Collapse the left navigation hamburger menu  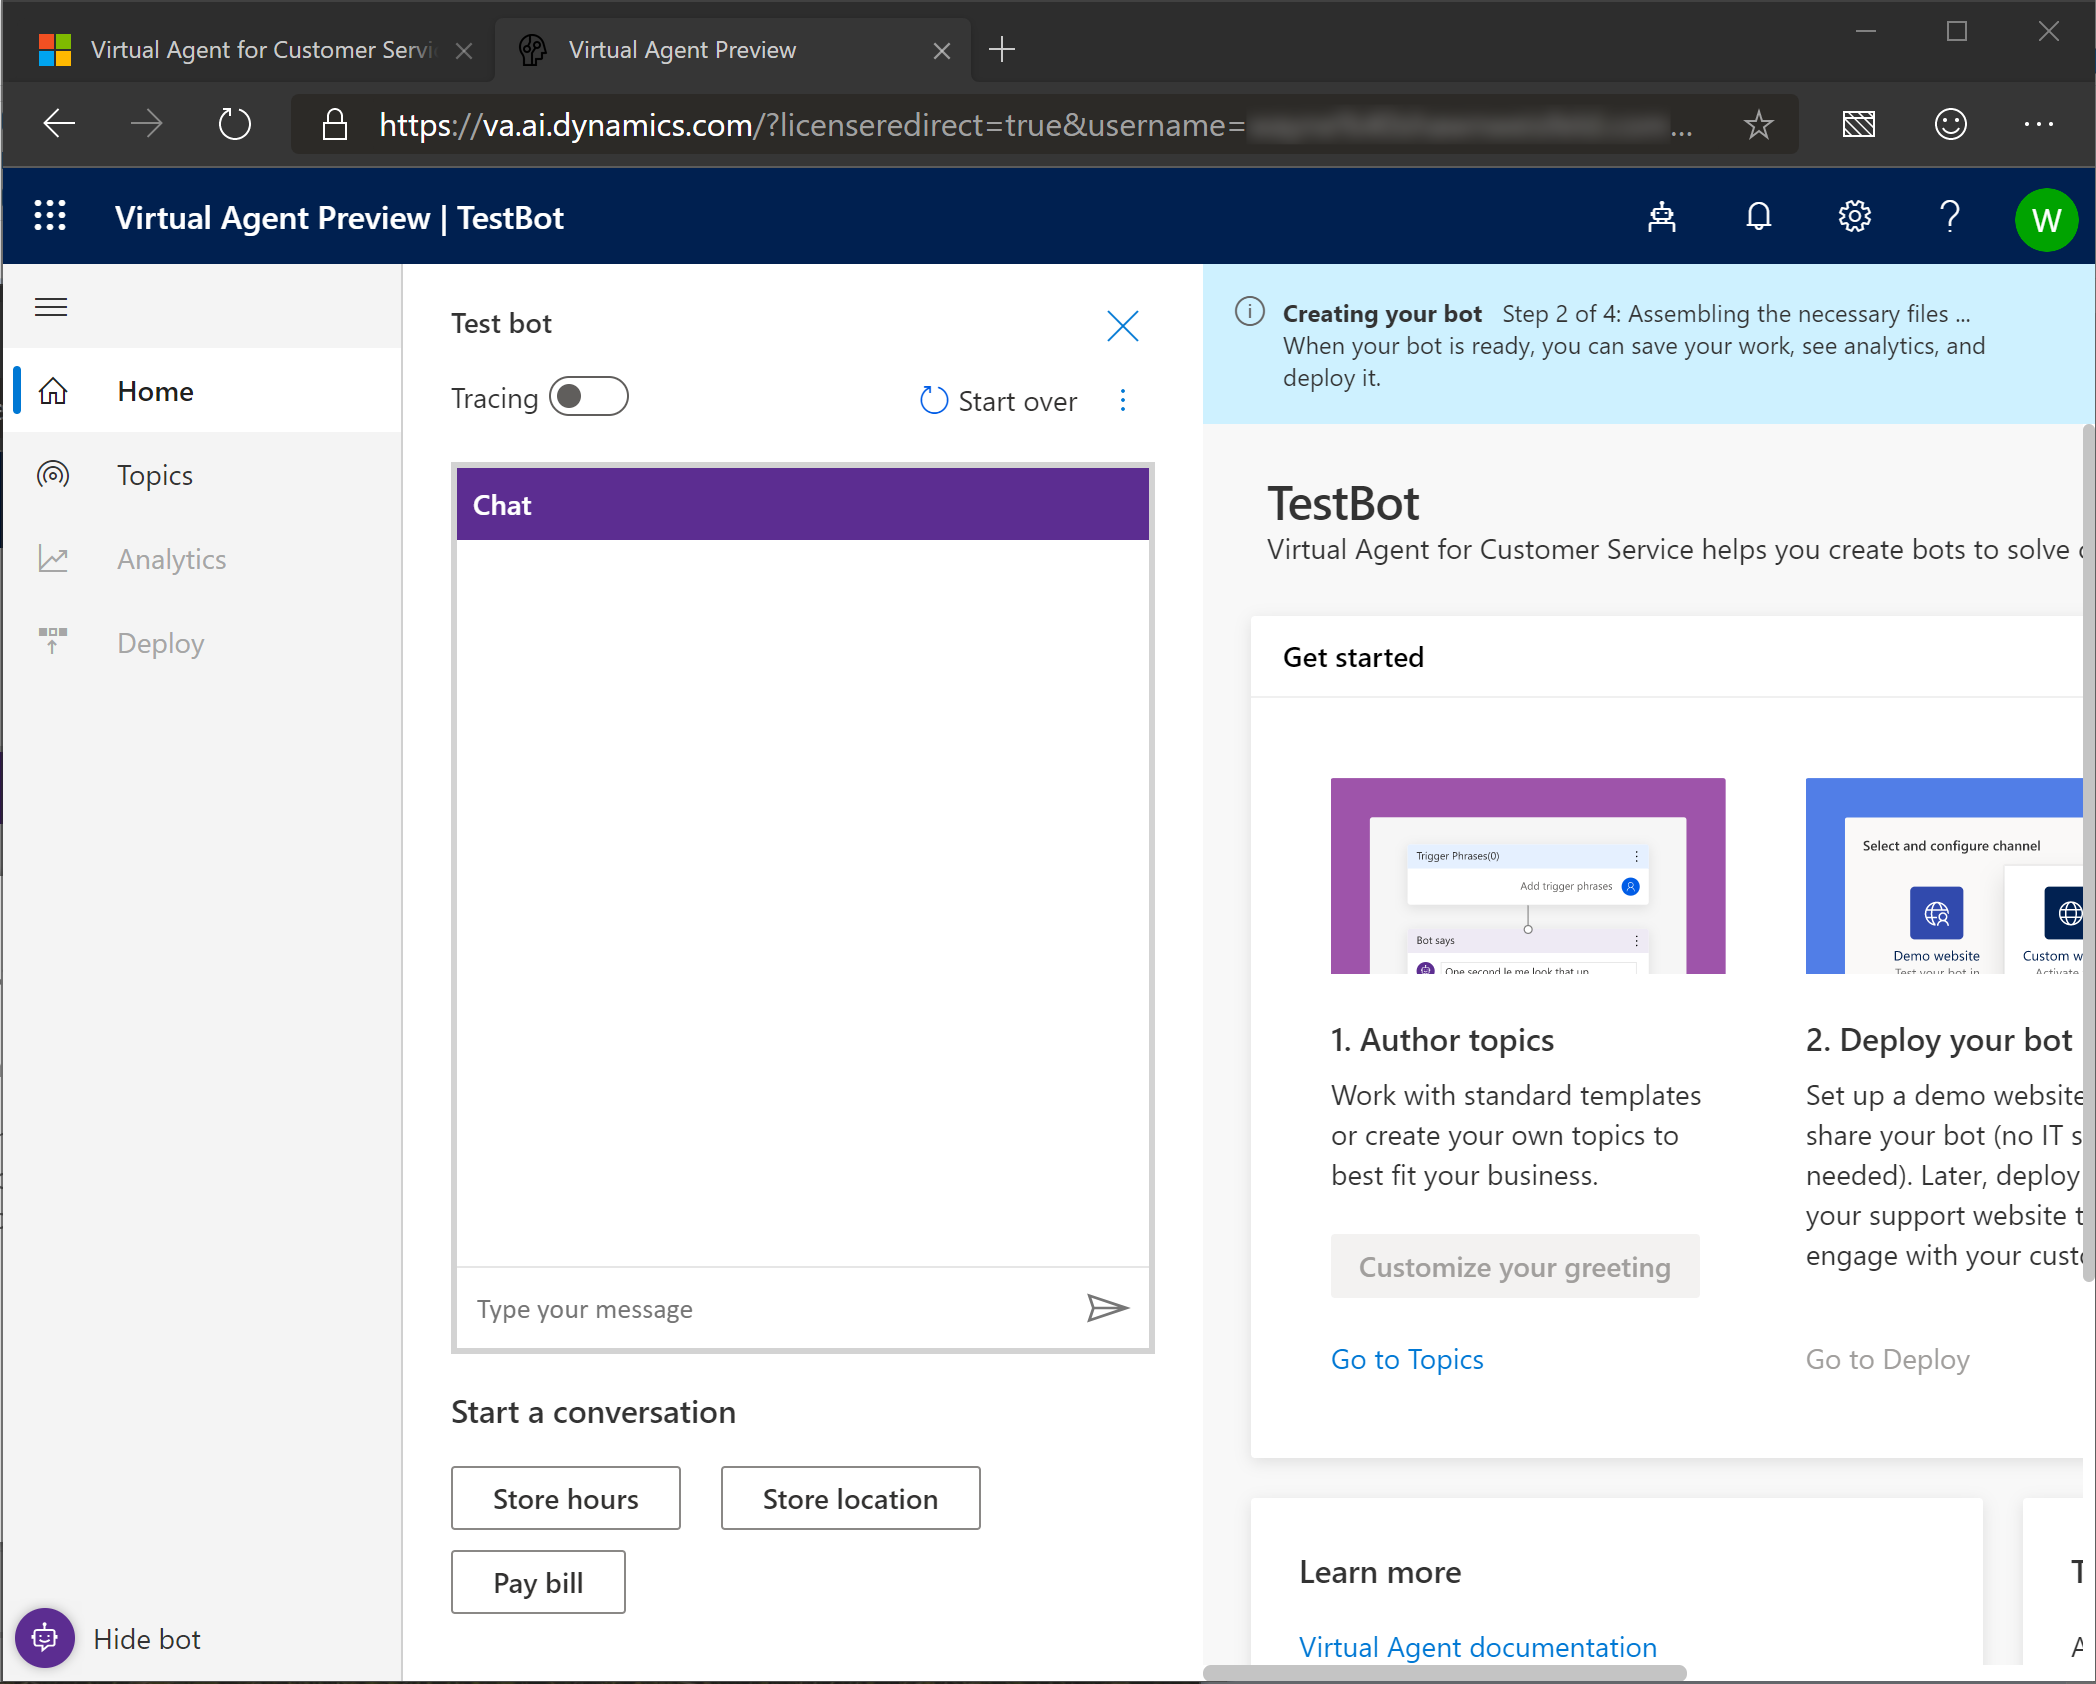[x=51, y=307]
